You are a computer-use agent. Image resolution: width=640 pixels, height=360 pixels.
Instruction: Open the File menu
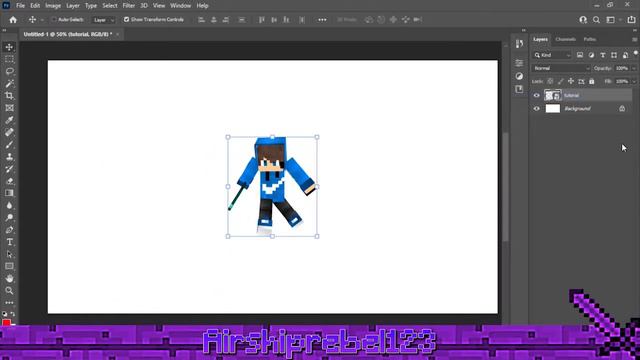pos(20,6)
